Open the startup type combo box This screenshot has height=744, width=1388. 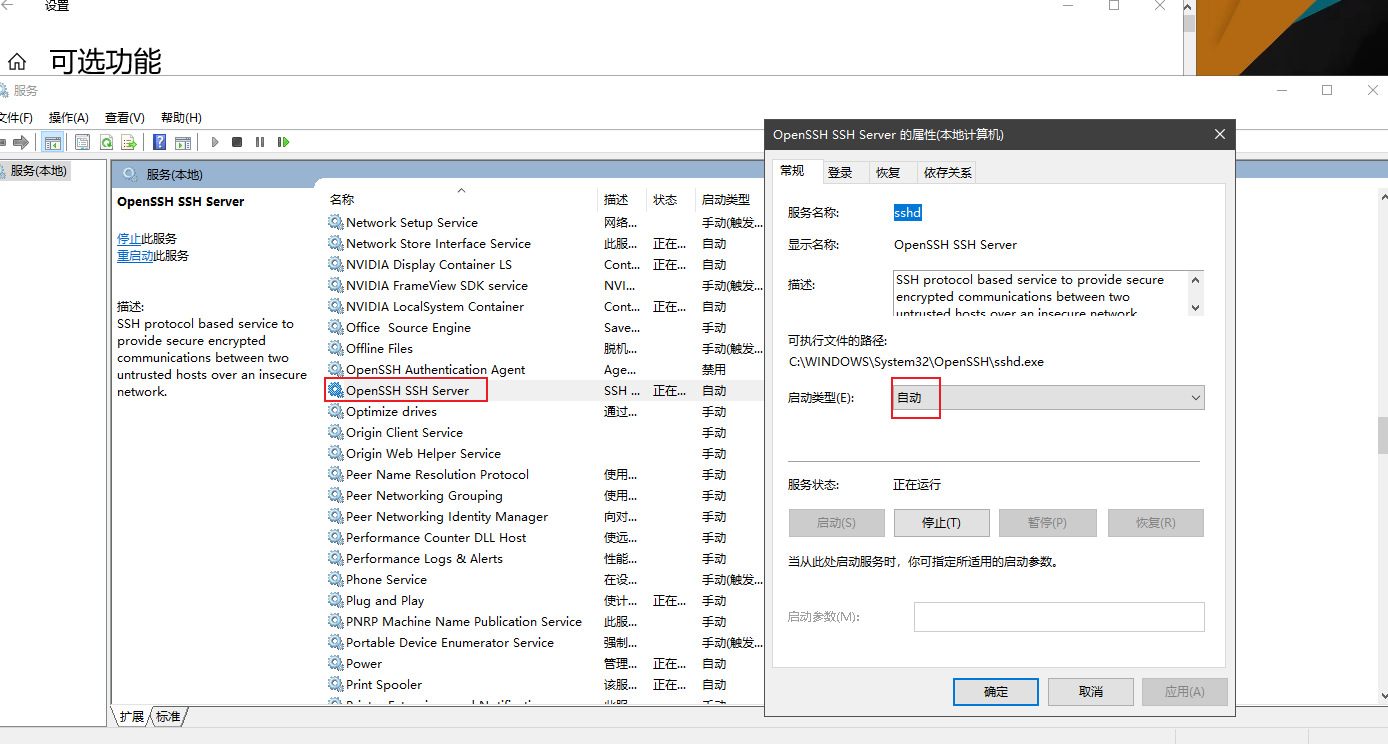[1048, 397]
